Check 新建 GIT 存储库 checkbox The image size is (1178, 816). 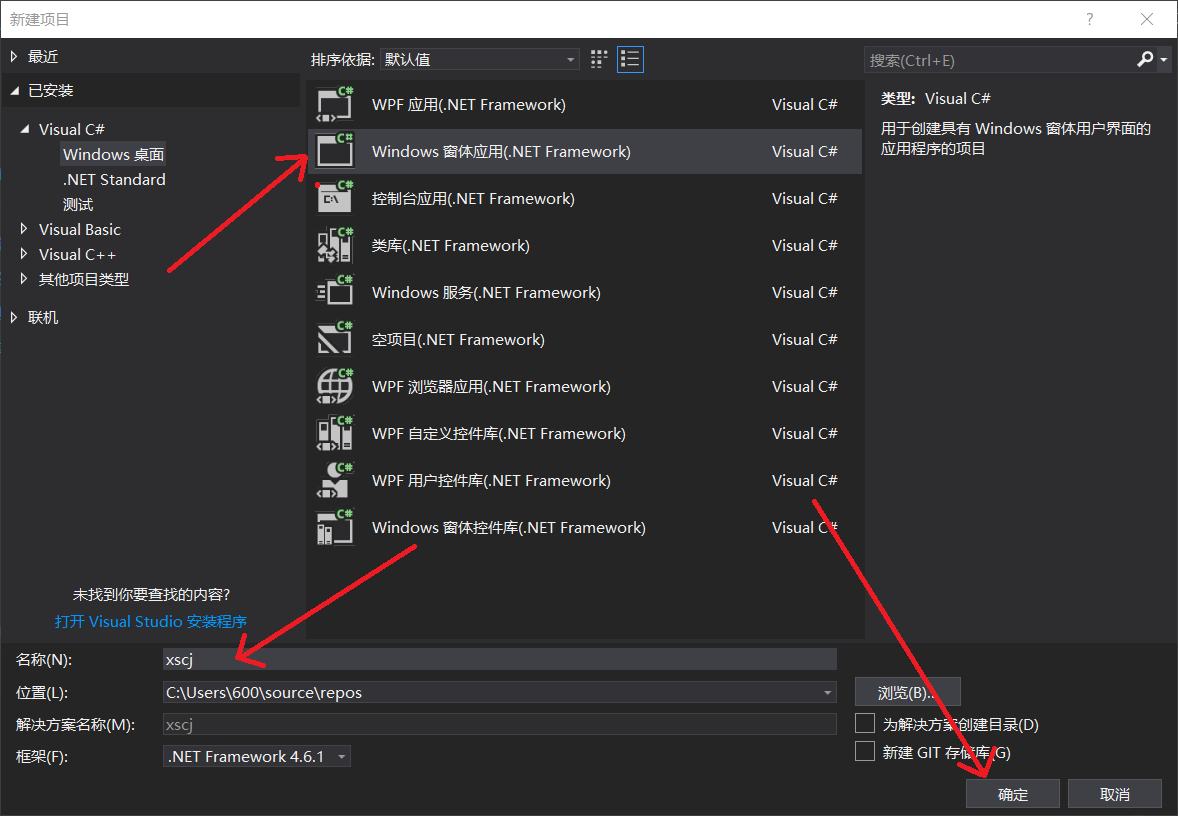(865, 751)
